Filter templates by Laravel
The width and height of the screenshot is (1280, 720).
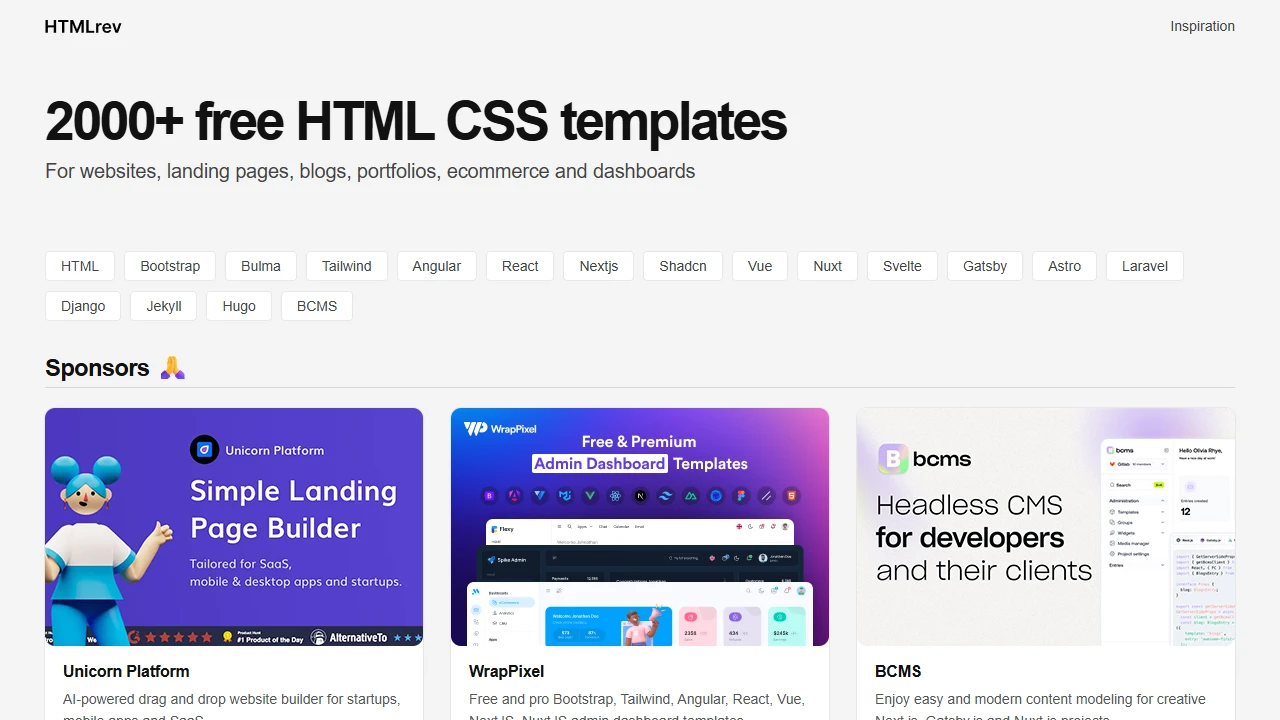click(1144, 266)
